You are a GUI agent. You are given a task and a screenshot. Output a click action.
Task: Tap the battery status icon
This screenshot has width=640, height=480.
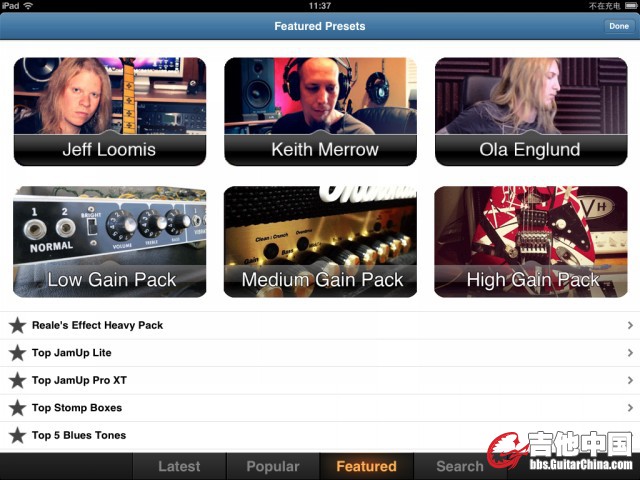(630, 6)
